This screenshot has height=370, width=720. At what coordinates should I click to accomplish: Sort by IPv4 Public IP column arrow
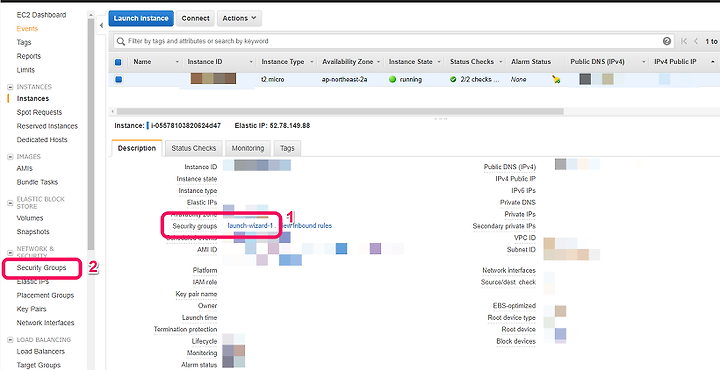pyautogui.click(x=713, y=62)
